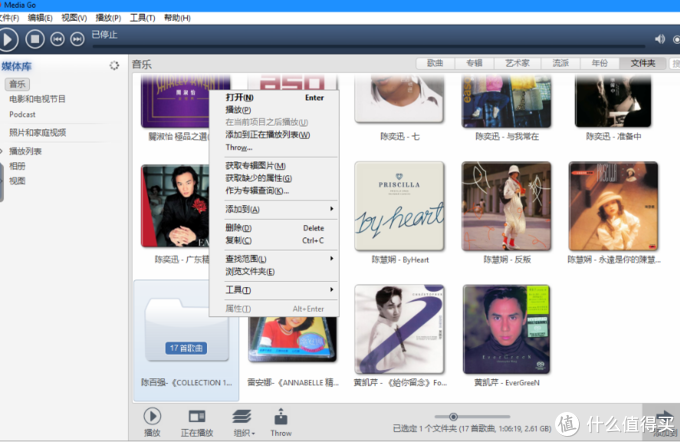680x442 pixels.
Task: Select 照片和家庭视频 in the sidebar
Action: [x=38, y=133]
